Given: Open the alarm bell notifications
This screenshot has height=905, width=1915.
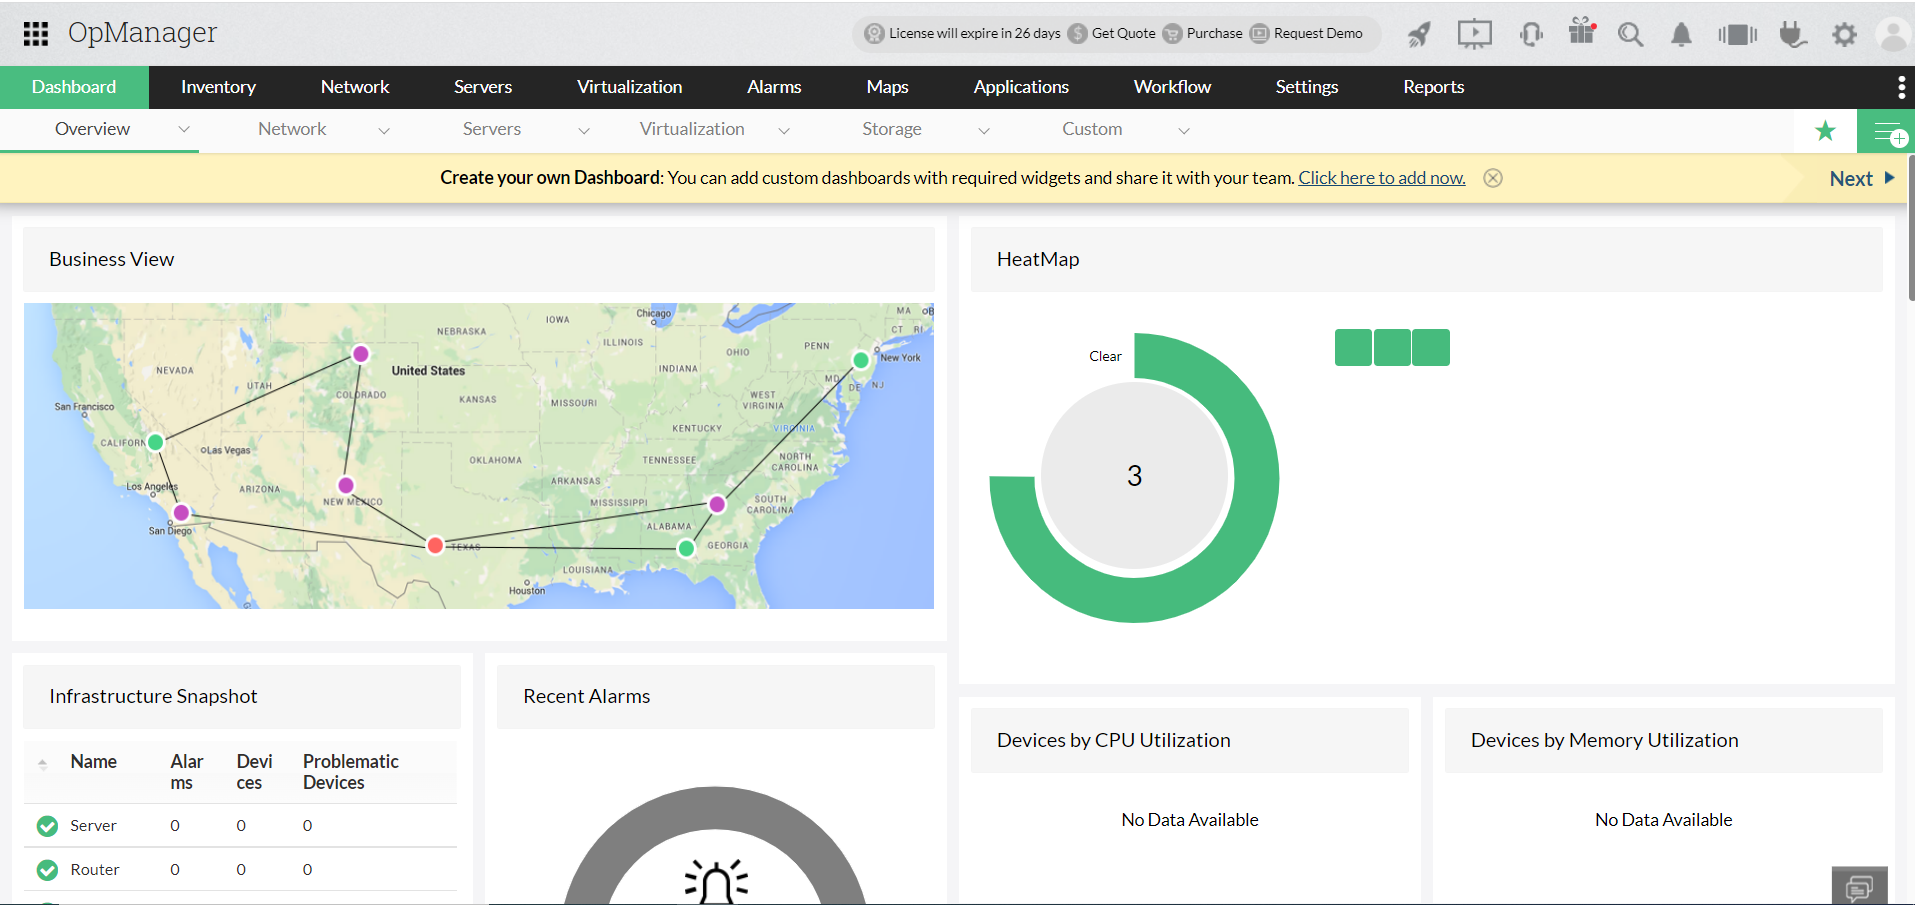Looking at the screenshot, I should point(1681,35).
